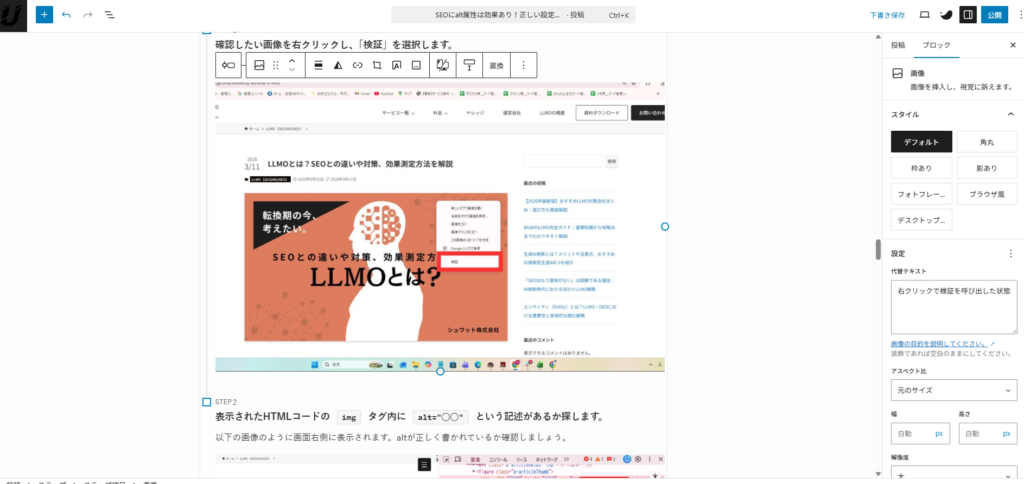Click the 公開 publish button

tap(995, 14)
